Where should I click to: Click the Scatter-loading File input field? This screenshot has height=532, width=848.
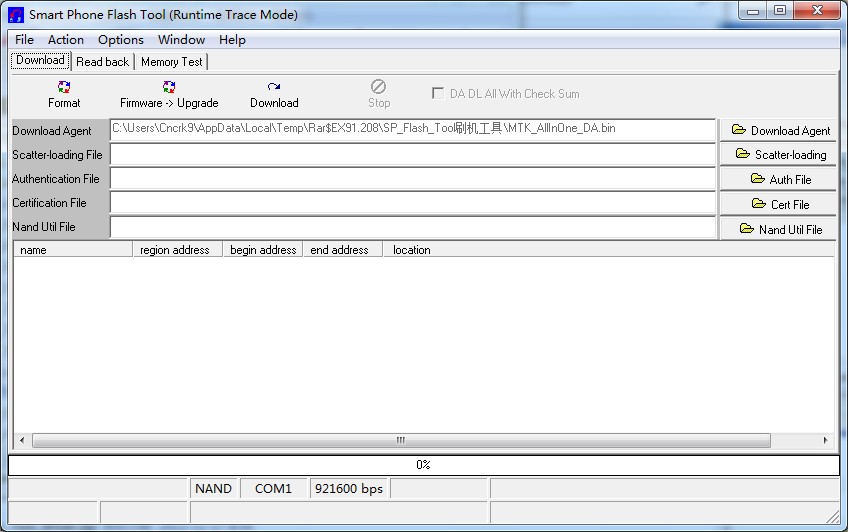point(413,155)
